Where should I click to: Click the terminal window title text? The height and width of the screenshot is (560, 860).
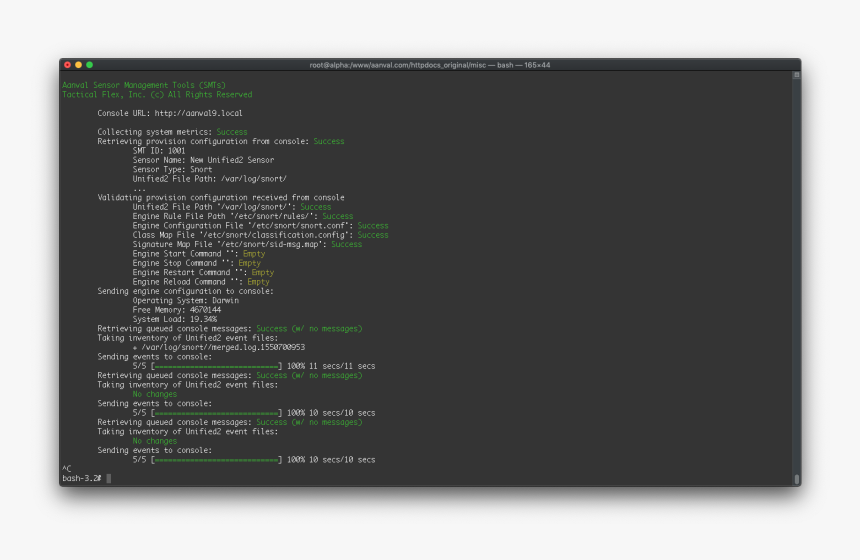point(429,65)
